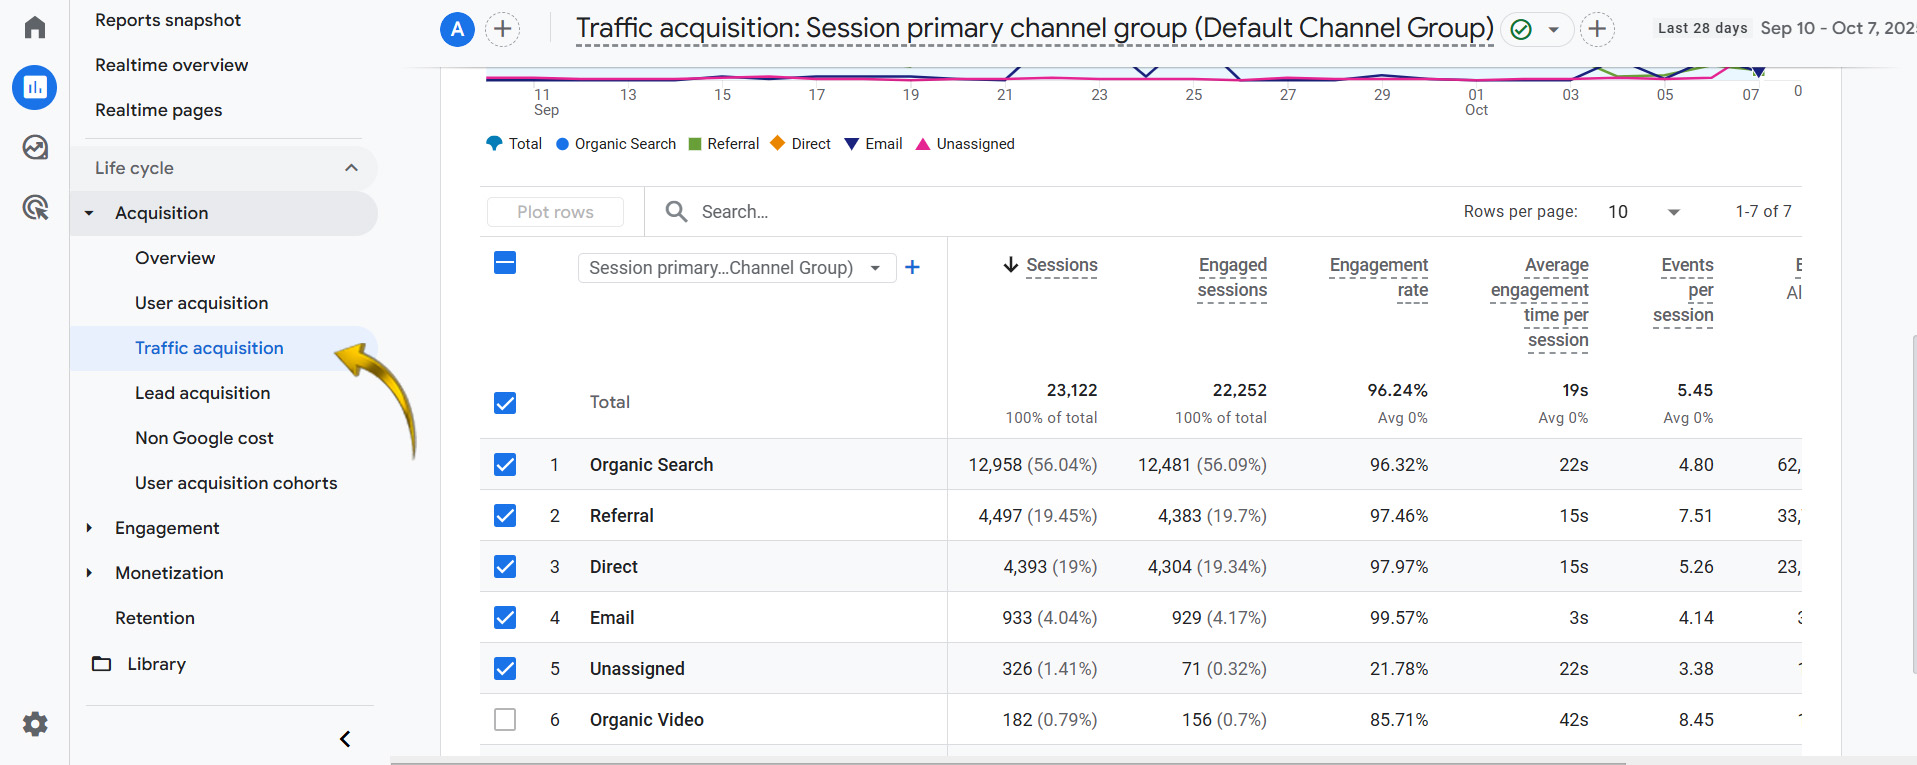Expand the Engagement menu section
Screen dimensions: 1917x765
(x=167, y=528)
